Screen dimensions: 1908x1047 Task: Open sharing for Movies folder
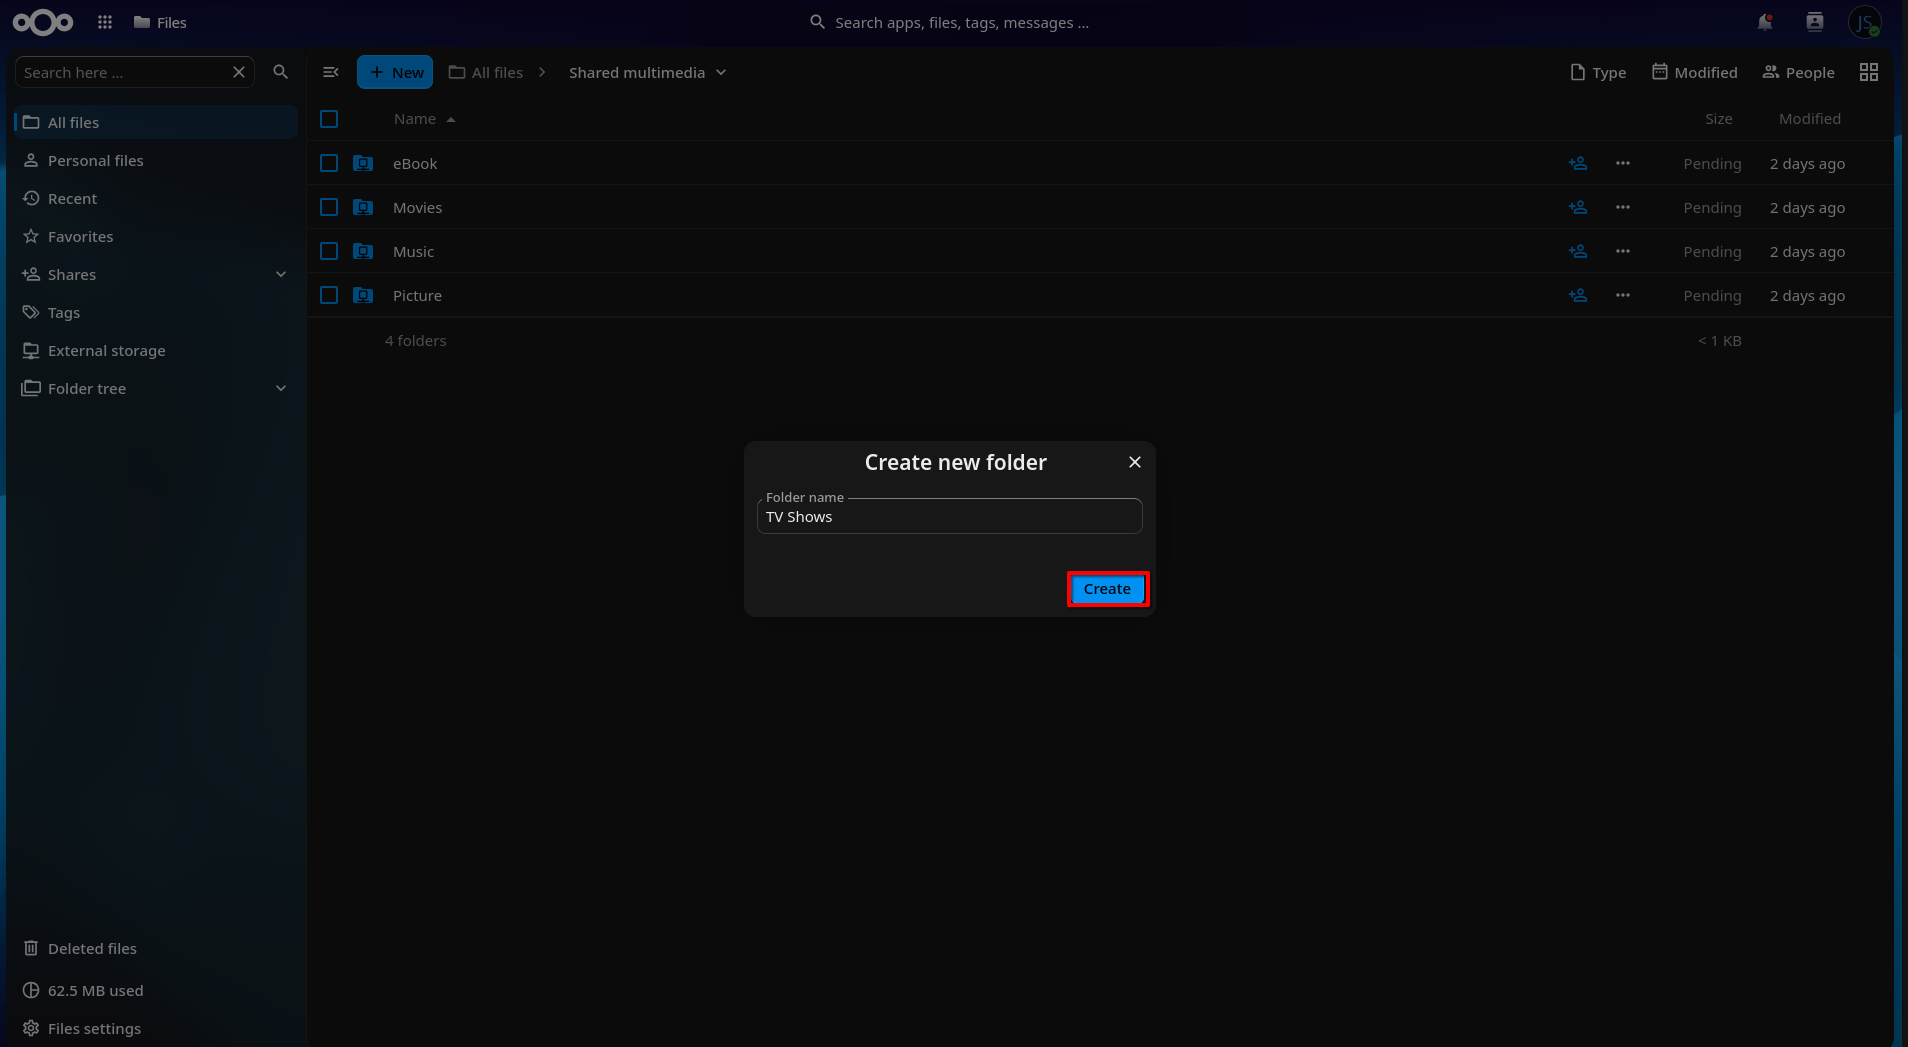[1578, 207]
